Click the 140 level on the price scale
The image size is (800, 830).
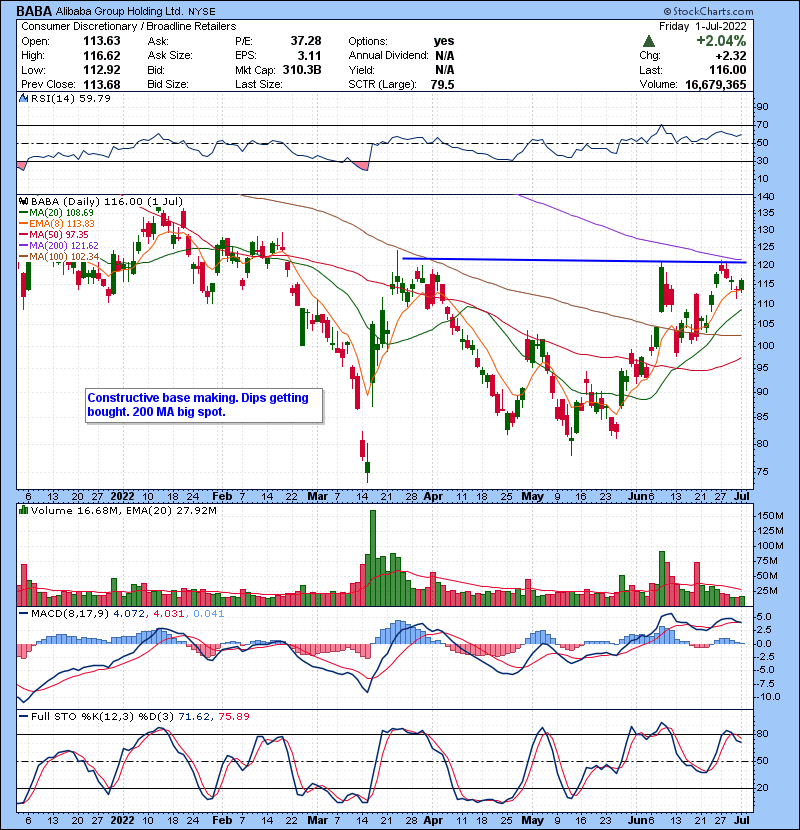pyautogui.click(x=766, y=196)
